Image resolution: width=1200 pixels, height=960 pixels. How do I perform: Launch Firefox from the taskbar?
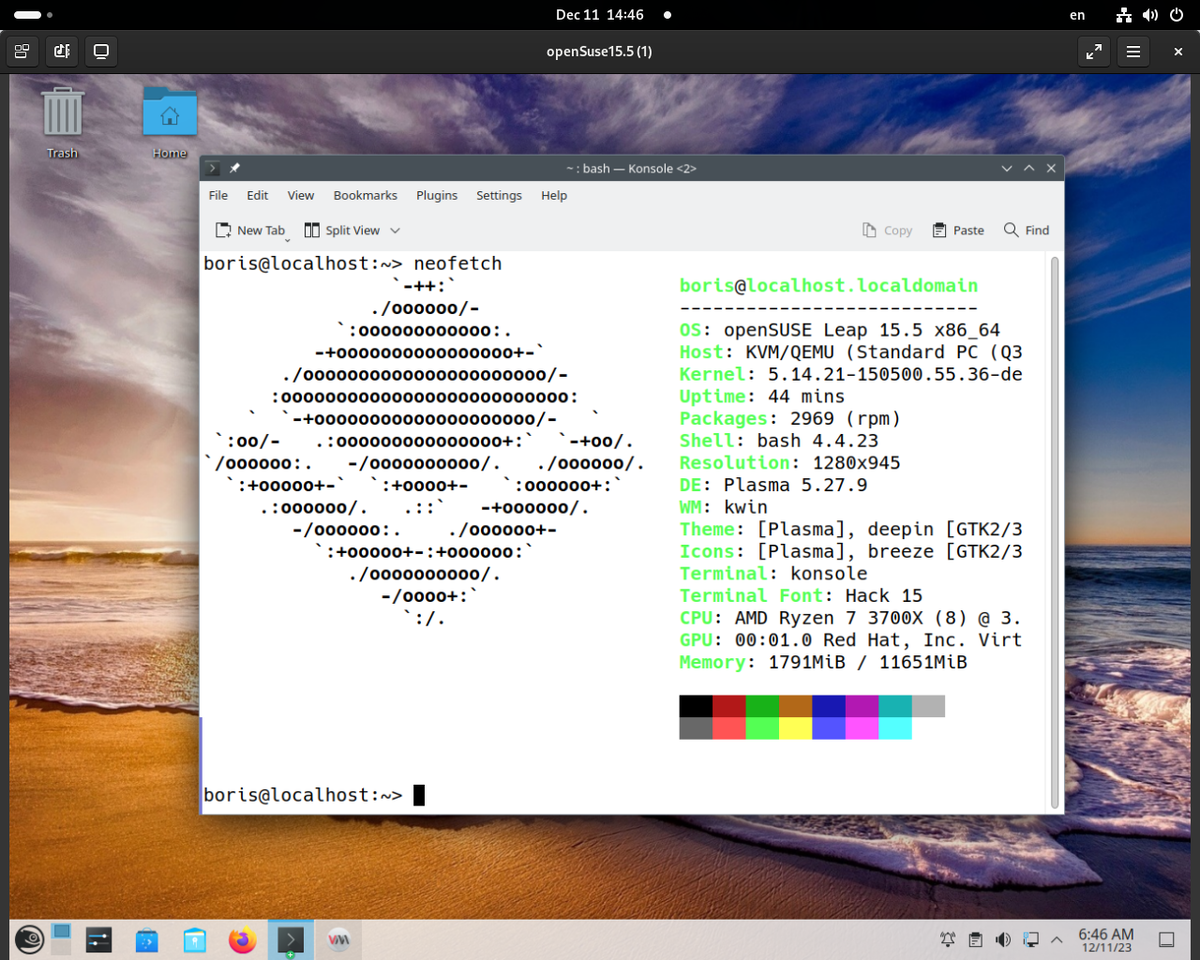pos(242,940)
